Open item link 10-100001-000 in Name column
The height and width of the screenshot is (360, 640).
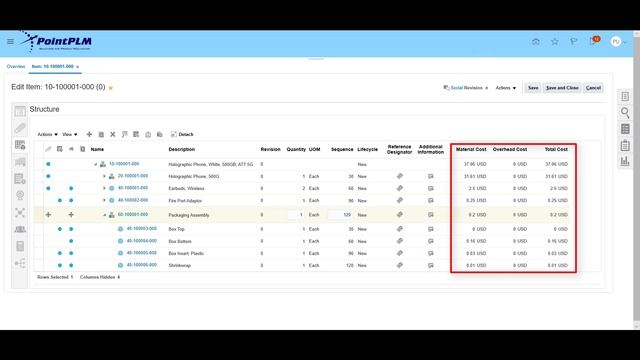coord(124,164)
